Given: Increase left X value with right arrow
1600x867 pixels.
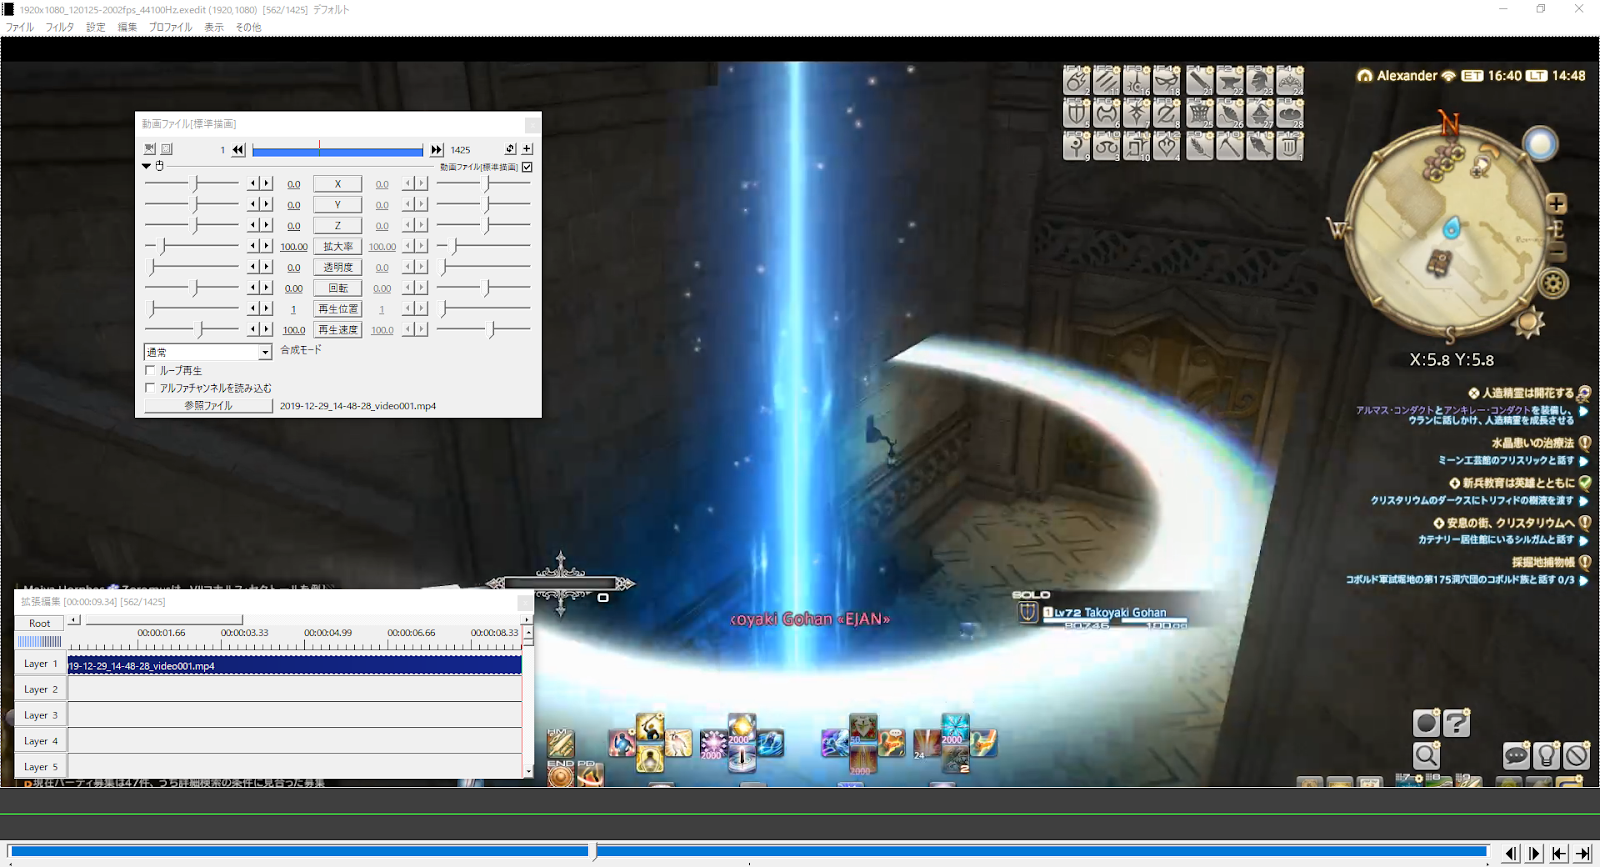Looking at the screenshot, I should pos(266,183).
